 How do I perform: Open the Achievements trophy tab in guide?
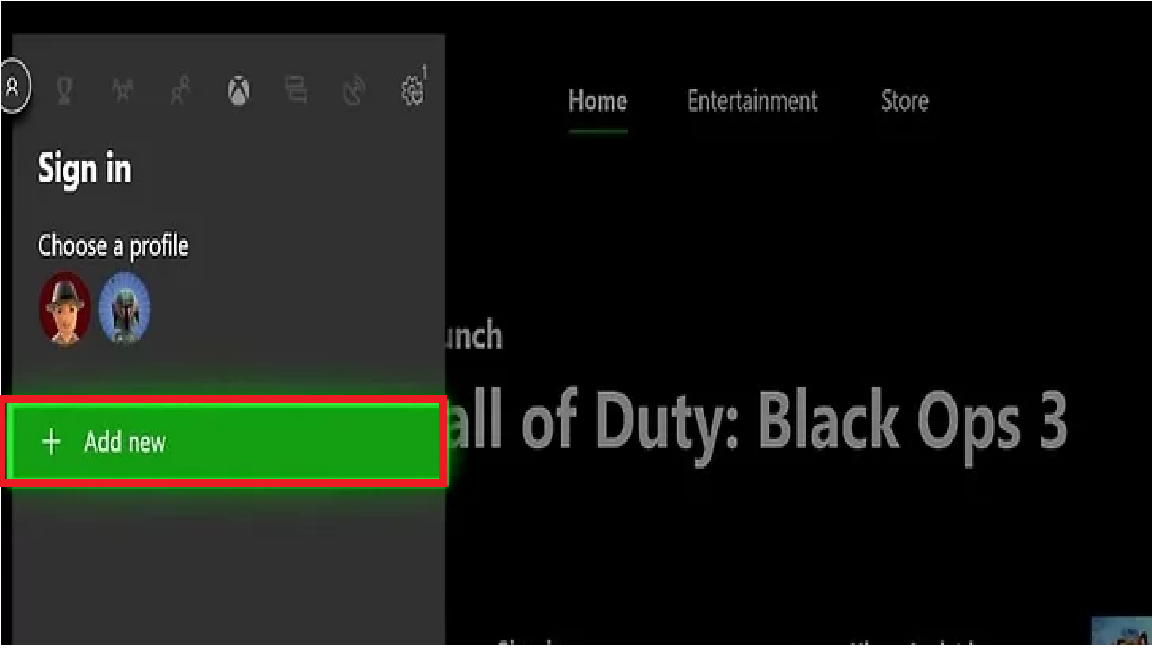65,90
